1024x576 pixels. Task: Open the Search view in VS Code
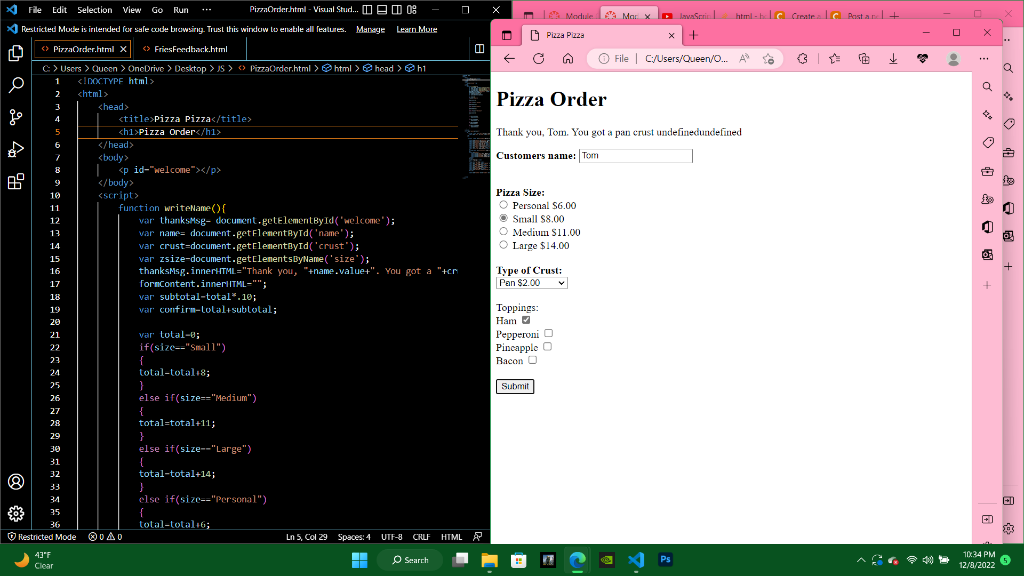click(15, 85)
